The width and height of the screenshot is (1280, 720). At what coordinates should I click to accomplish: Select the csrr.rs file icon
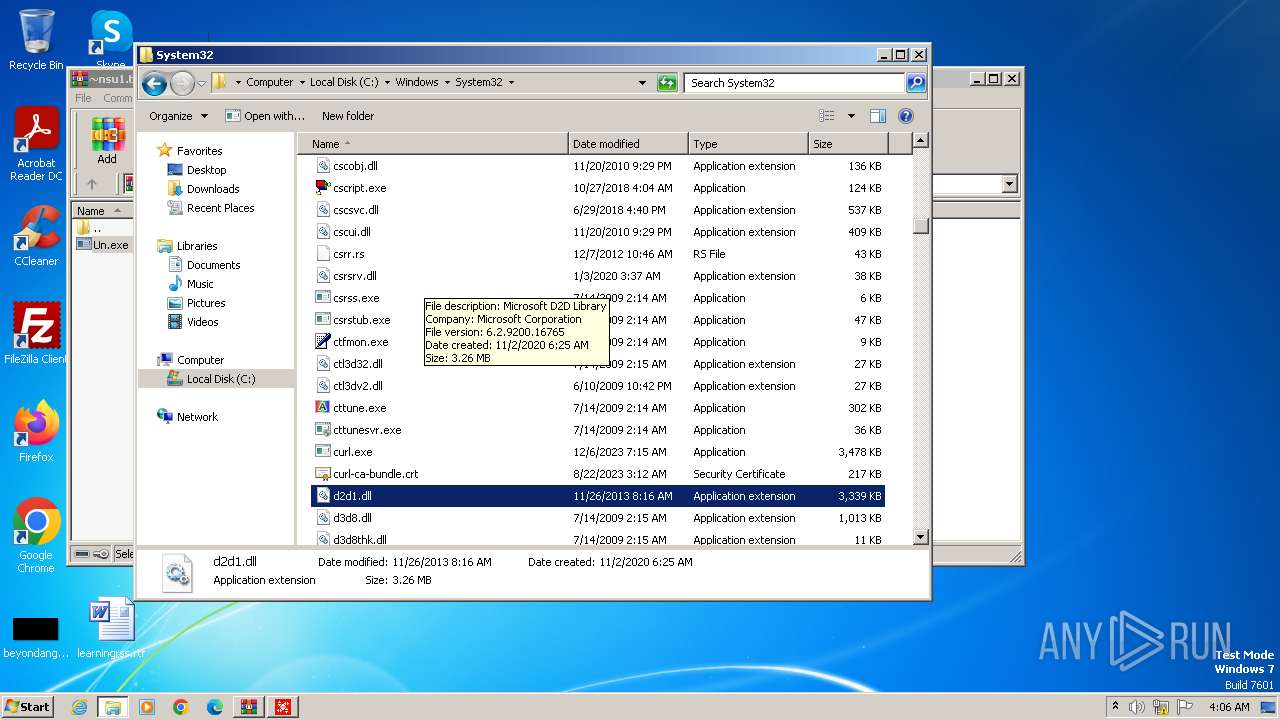323,254
